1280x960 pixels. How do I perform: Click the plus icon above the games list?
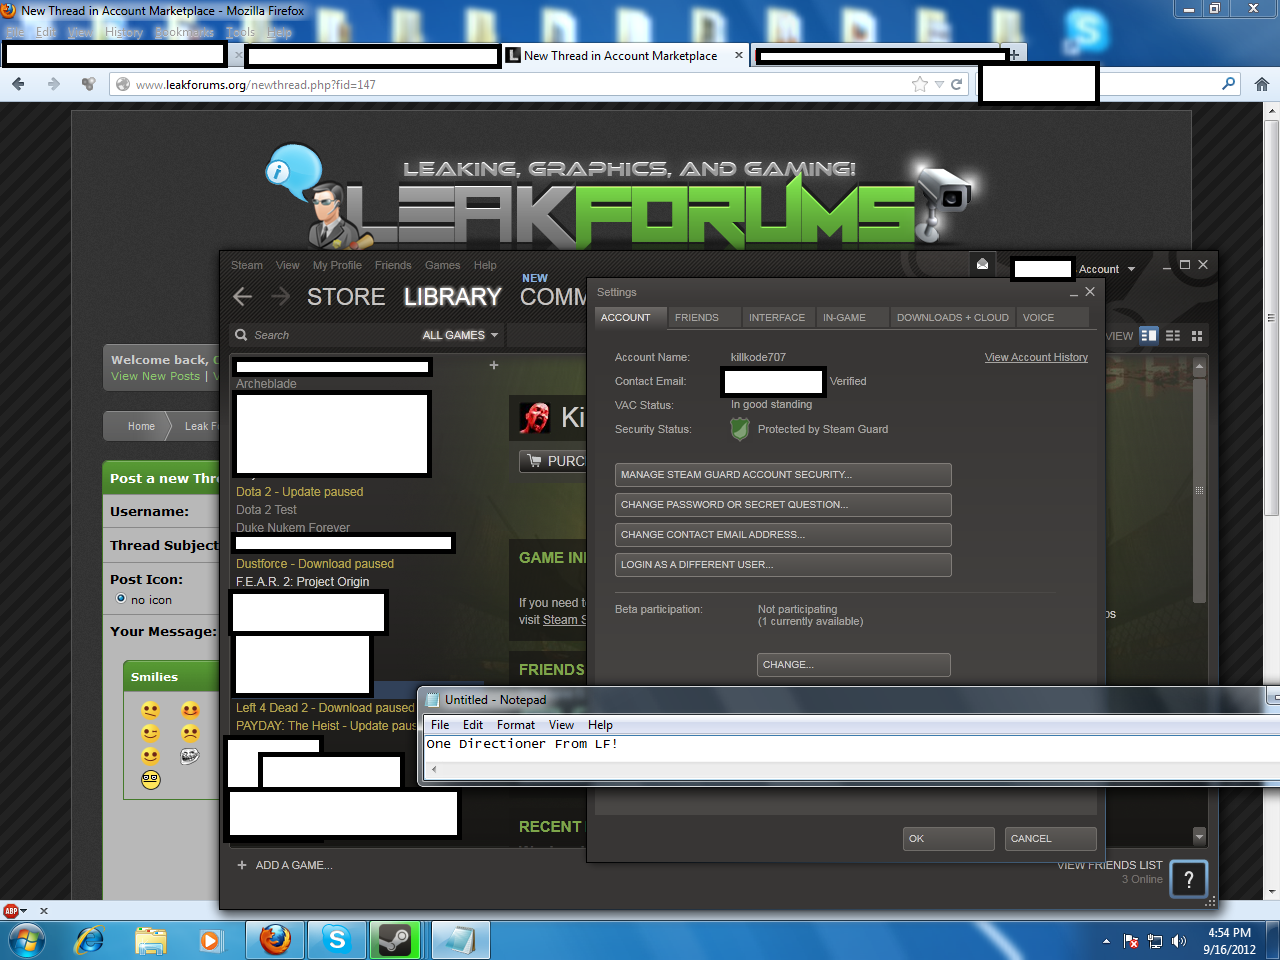click(x=493, y=365)
